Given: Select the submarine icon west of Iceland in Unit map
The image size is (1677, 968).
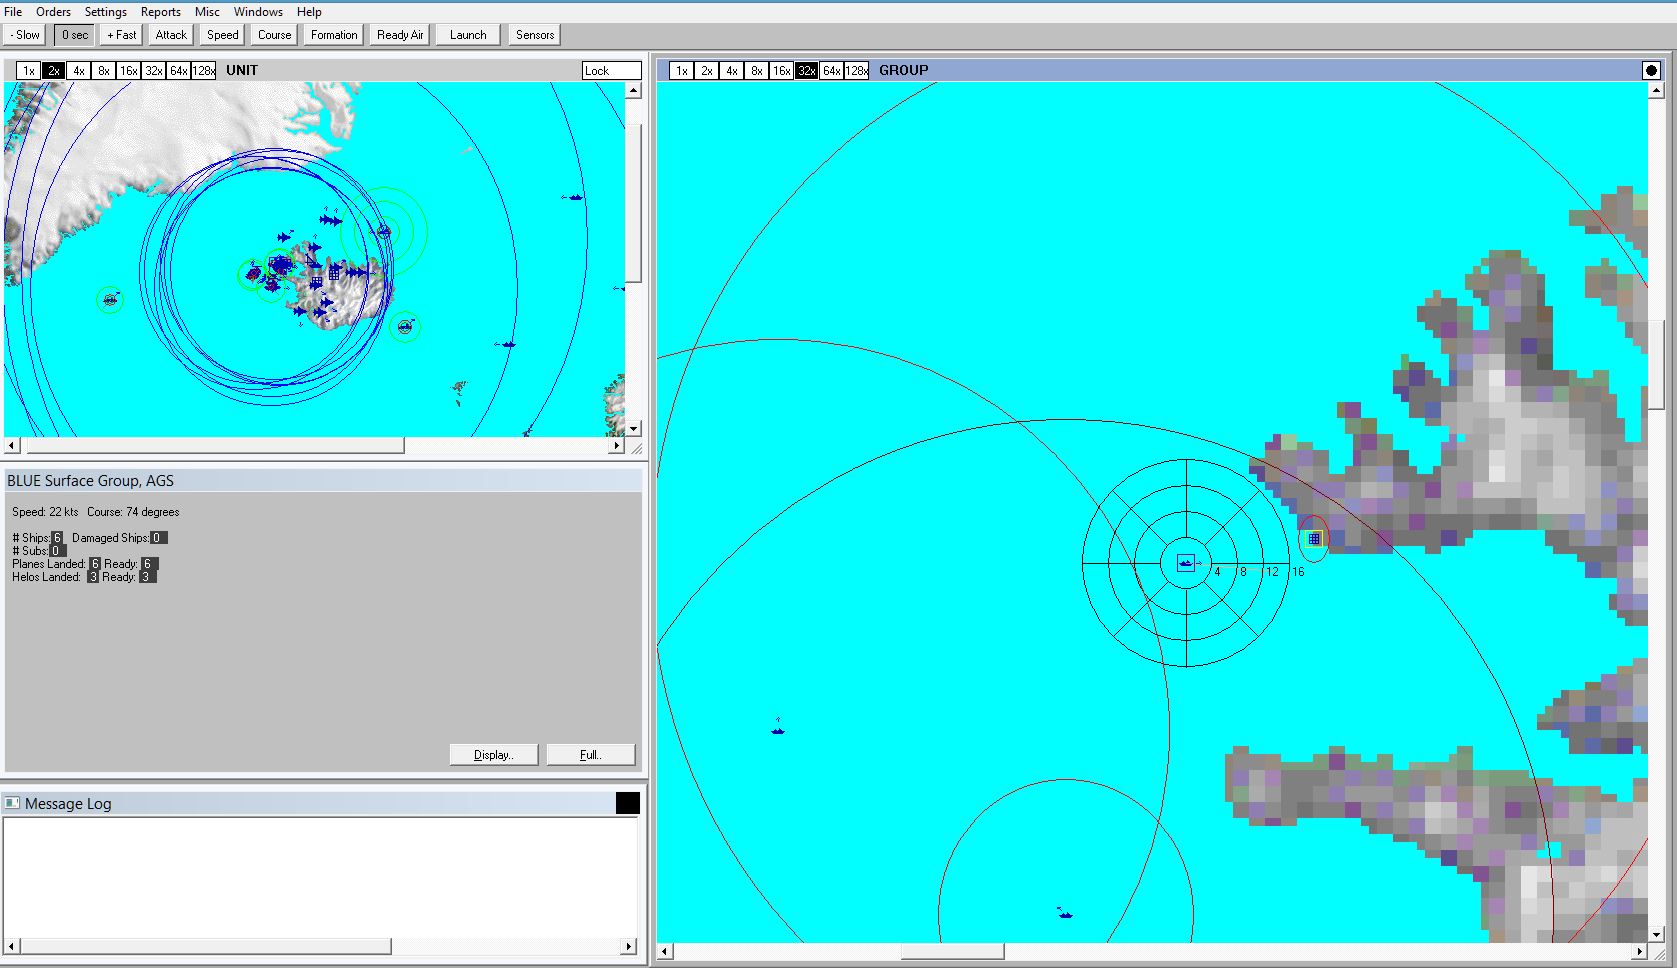Looking at the screenshot, I should pyautogui.click(x=110, y=299).
